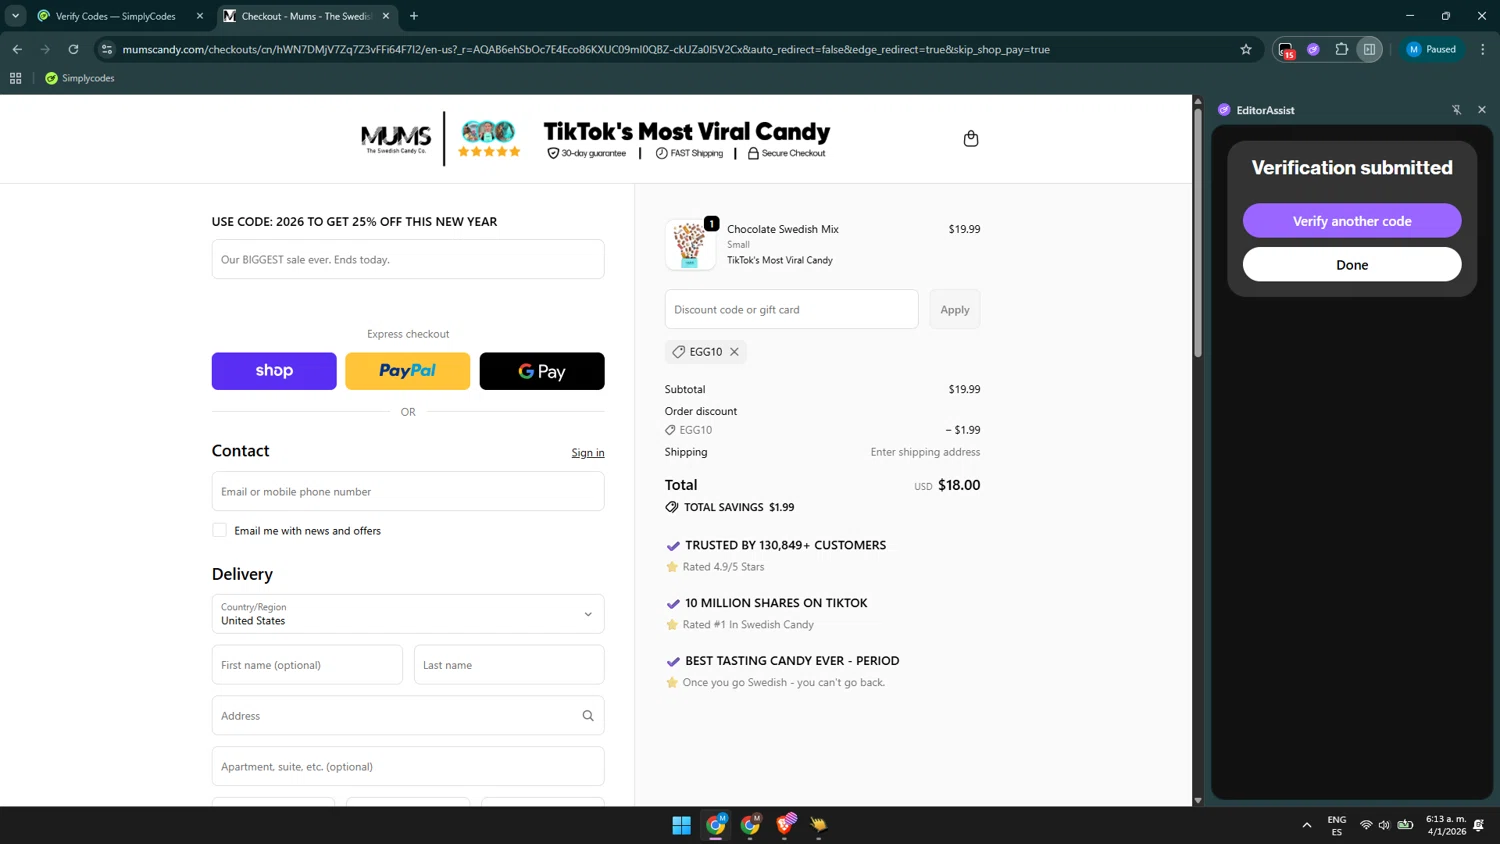The height and width of the screenshot is (844, 1500).
Task: Open the Wi-Fi network tray icon
Action: pyautogui.click(x=1366, y=825)
